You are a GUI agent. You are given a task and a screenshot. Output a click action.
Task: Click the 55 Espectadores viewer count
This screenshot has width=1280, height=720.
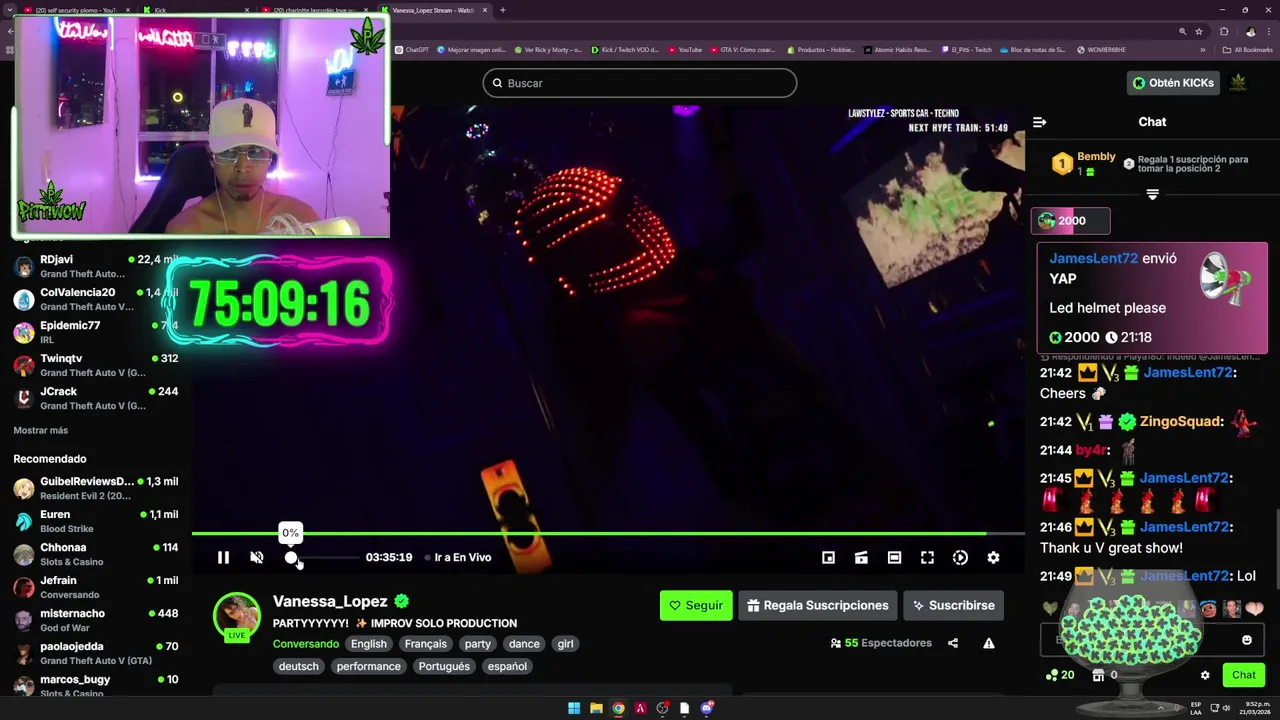(881, 644)
